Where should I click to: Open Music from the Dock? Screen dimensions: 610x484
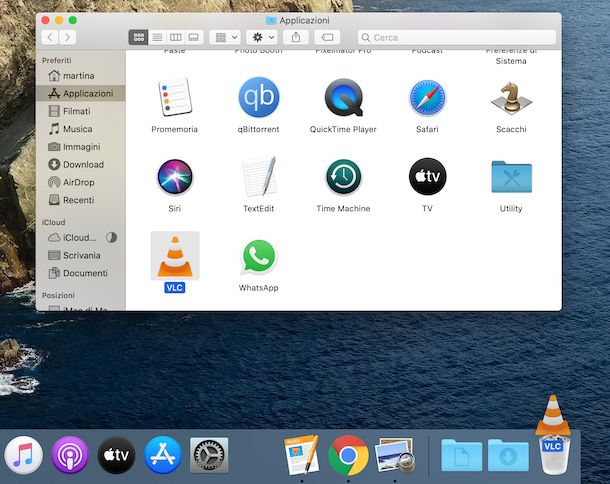tap(23, 455)
